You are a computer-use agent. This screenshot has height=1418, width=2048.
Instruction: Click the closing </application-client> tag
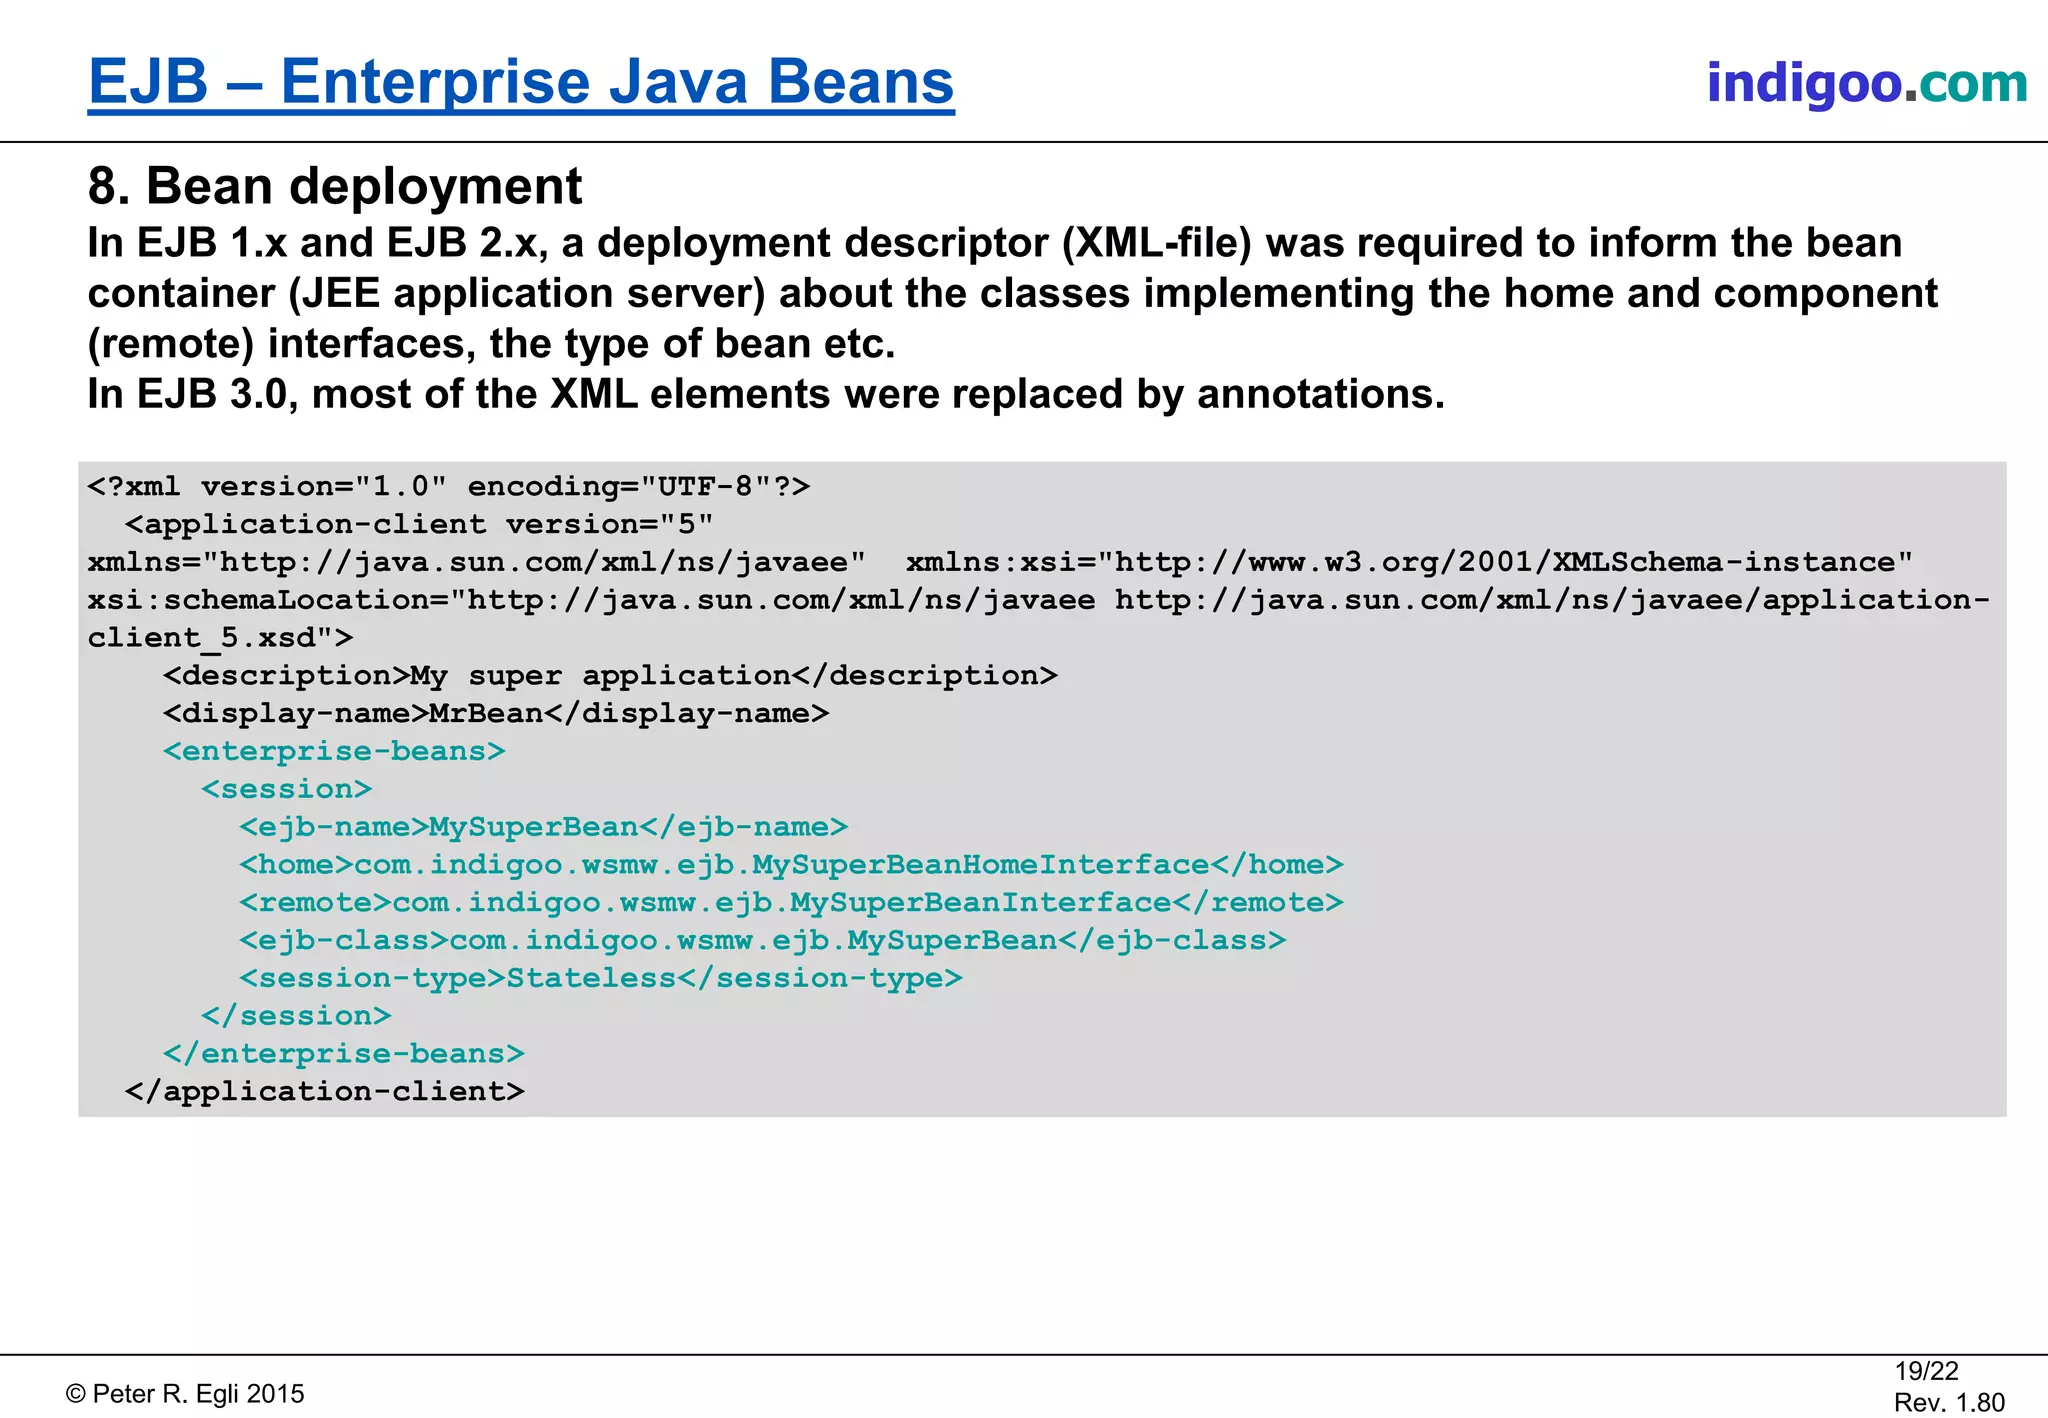(x=325, y=1092)
